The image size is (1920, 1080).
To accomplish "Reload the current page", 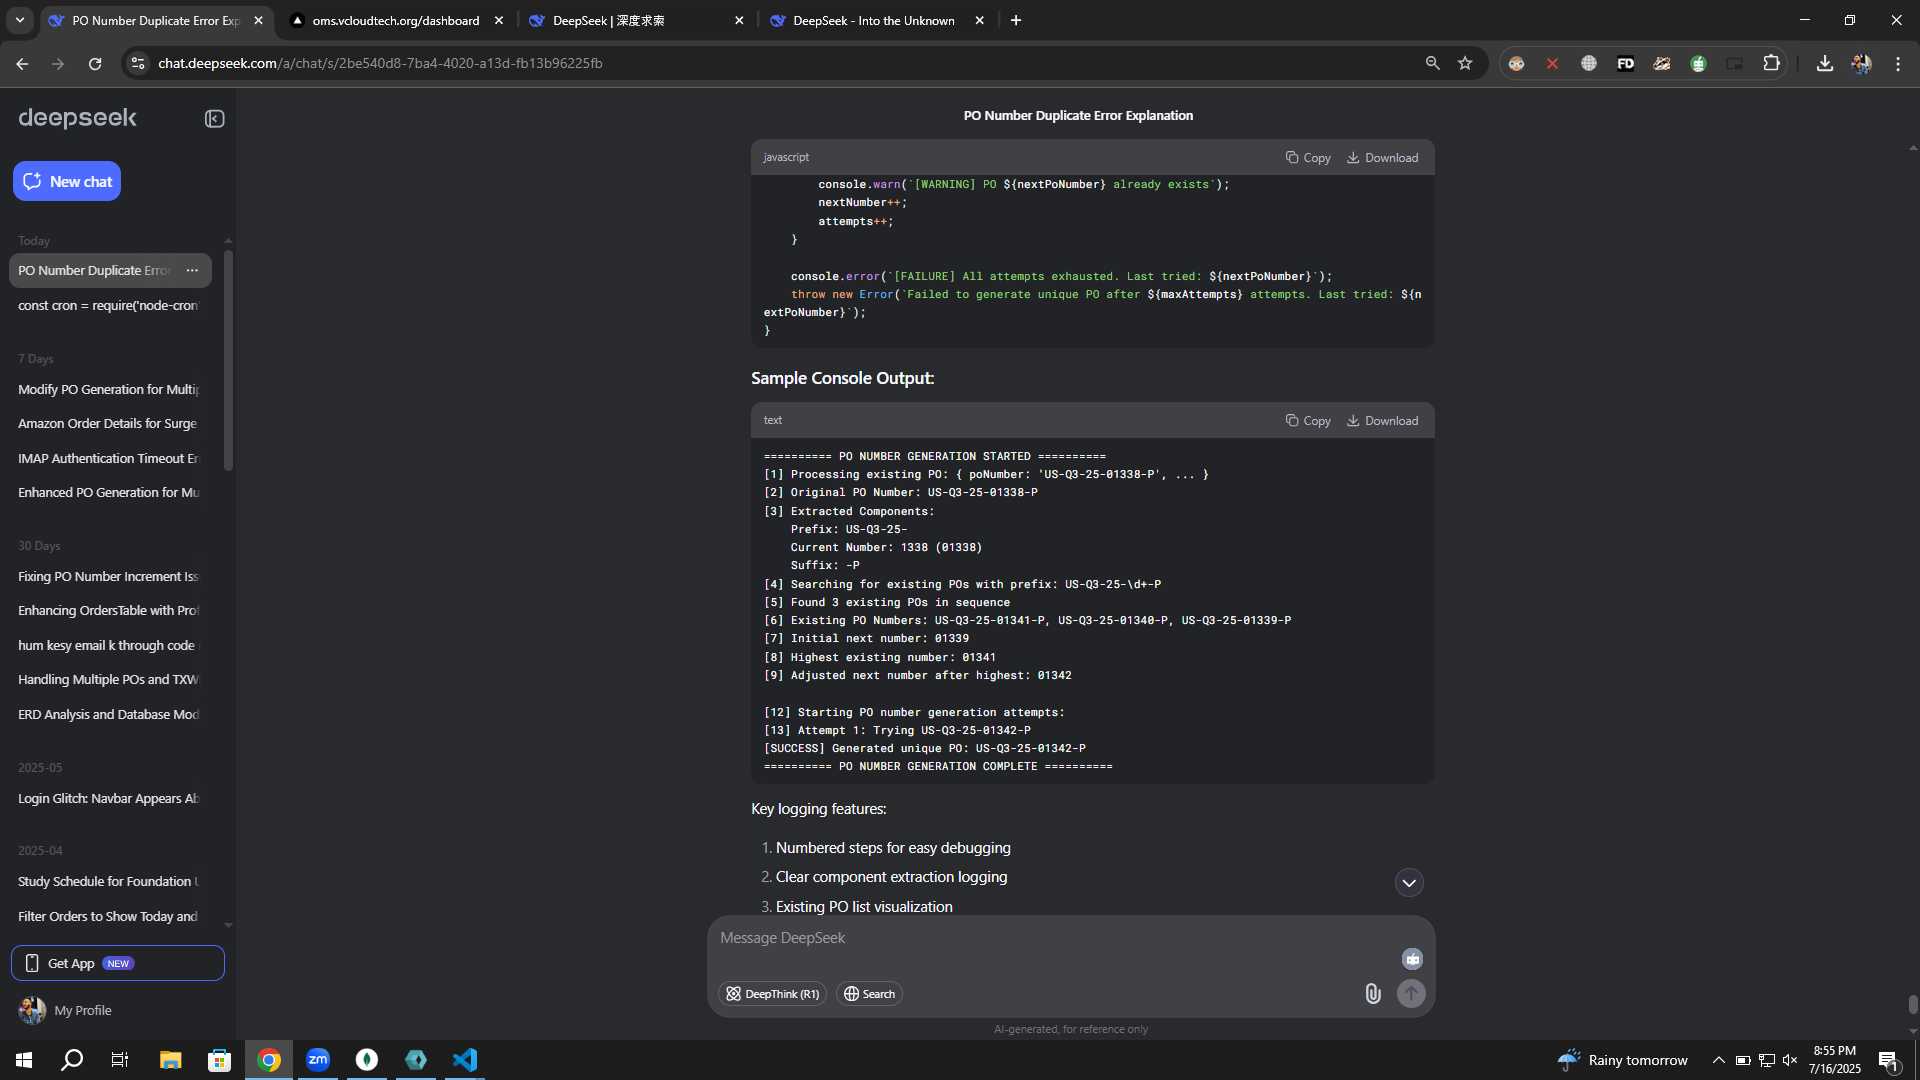I will [95, 63].
